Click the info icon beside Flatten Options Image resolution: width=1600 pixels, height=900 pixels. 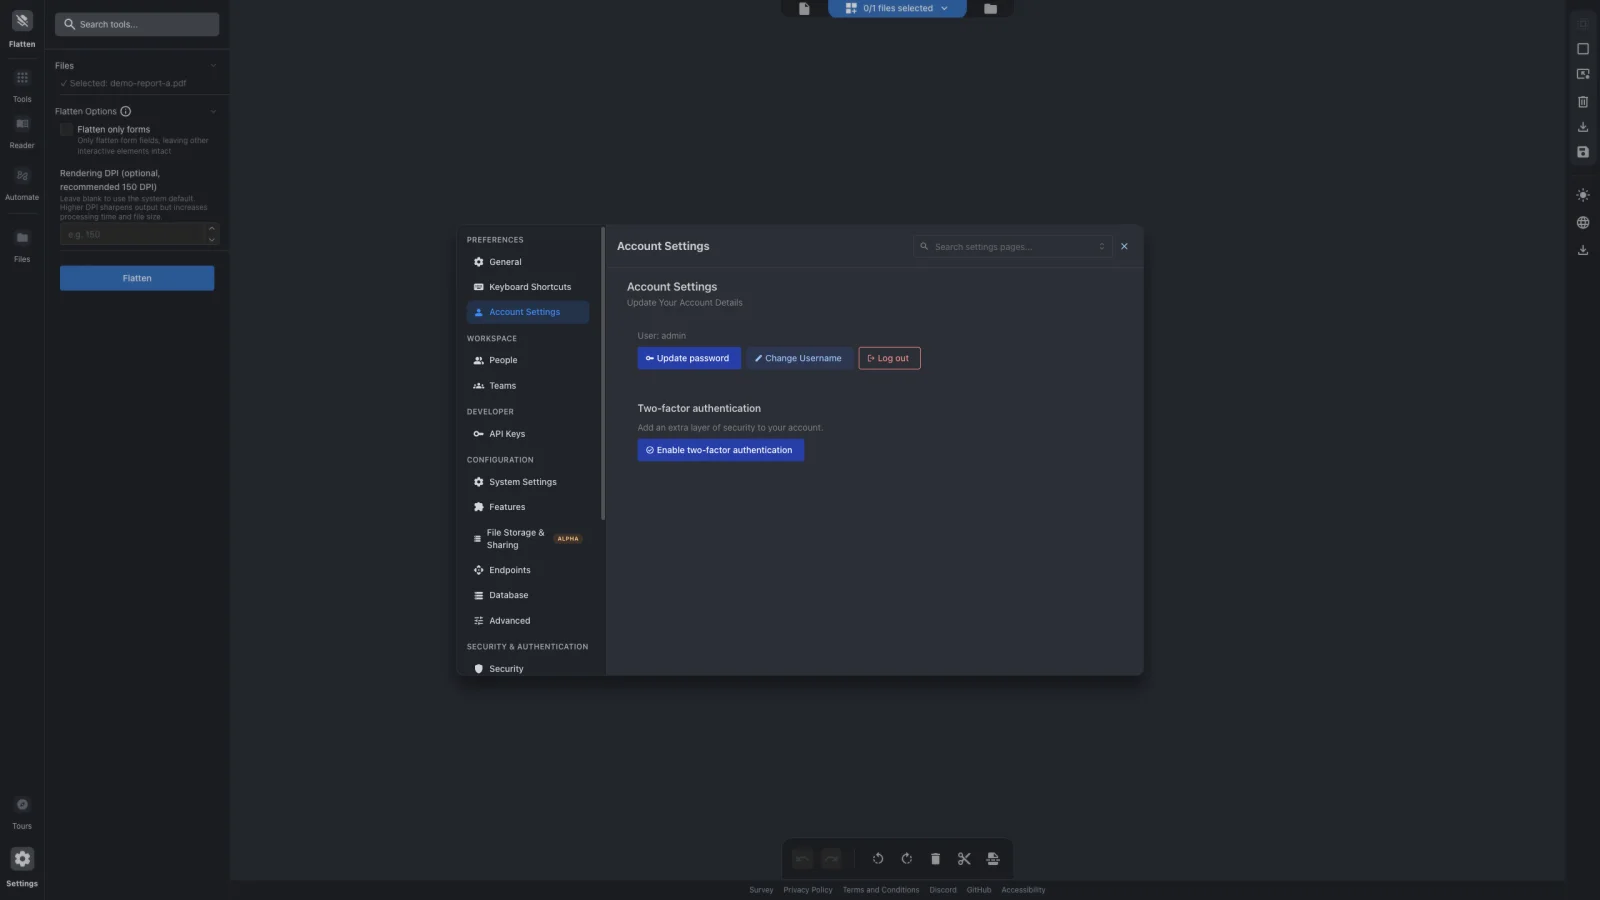point(126,111)
